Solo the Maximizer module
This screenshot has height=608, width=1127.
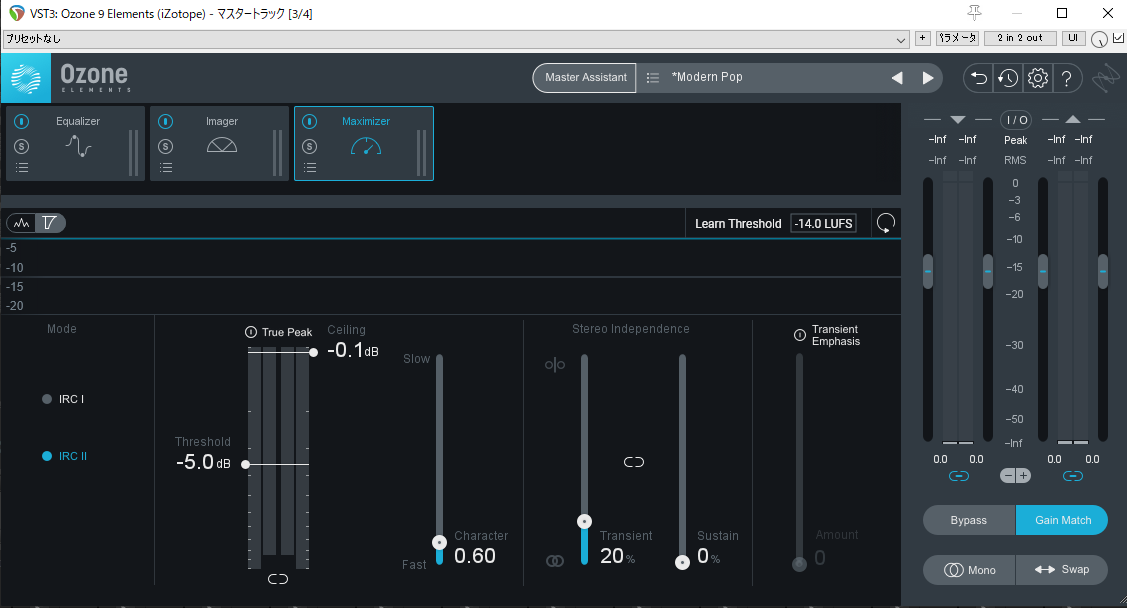309,147
